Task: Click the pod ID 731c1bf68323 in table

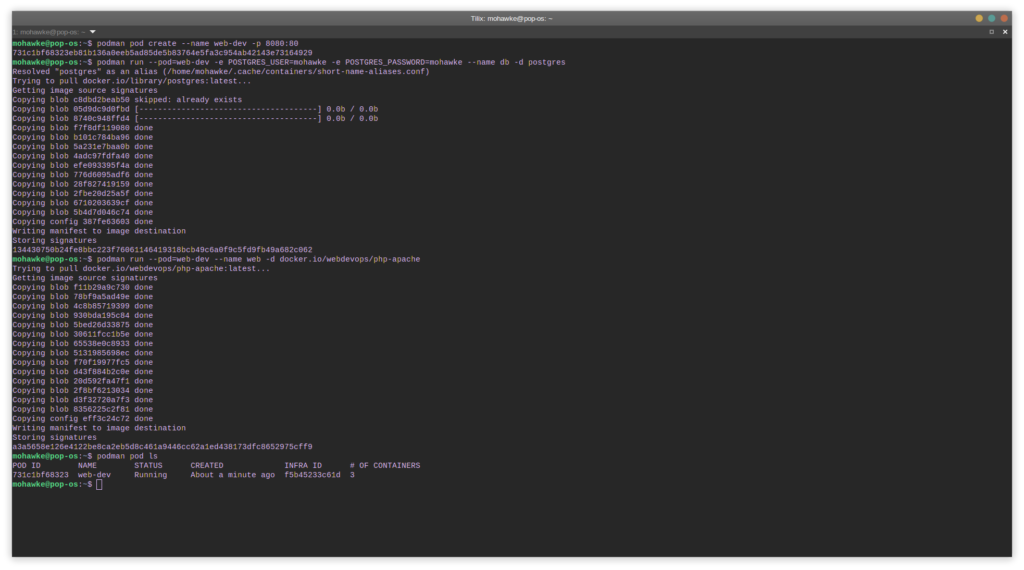Action: coord(40,475)
